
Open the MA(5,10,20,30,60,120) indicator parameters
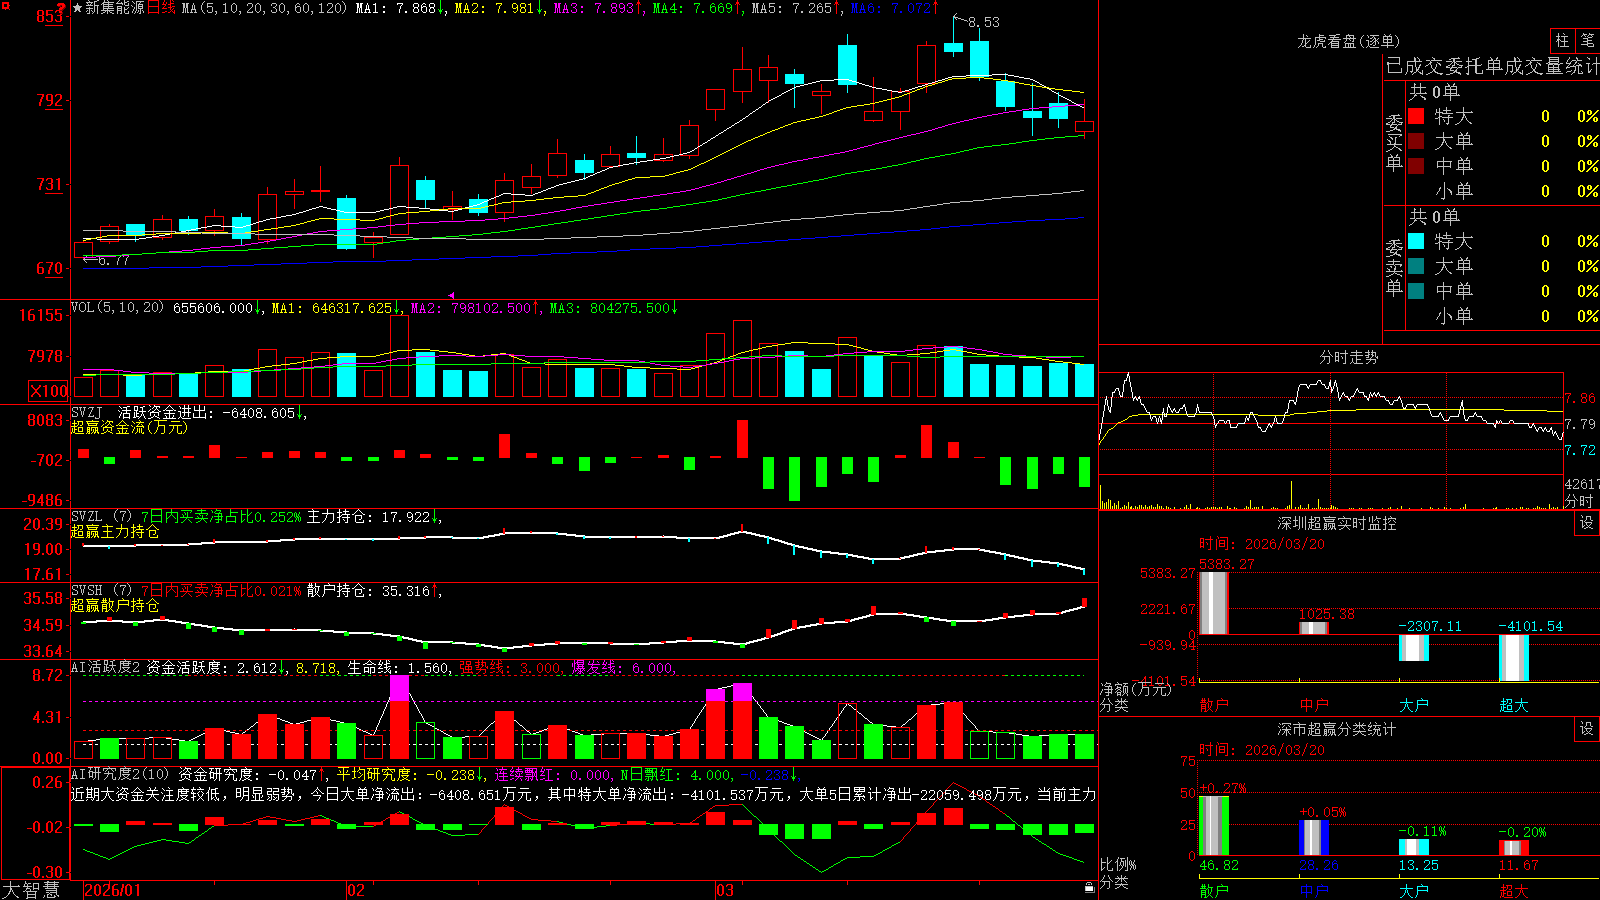pyautogui.click(x=264, y=8)
